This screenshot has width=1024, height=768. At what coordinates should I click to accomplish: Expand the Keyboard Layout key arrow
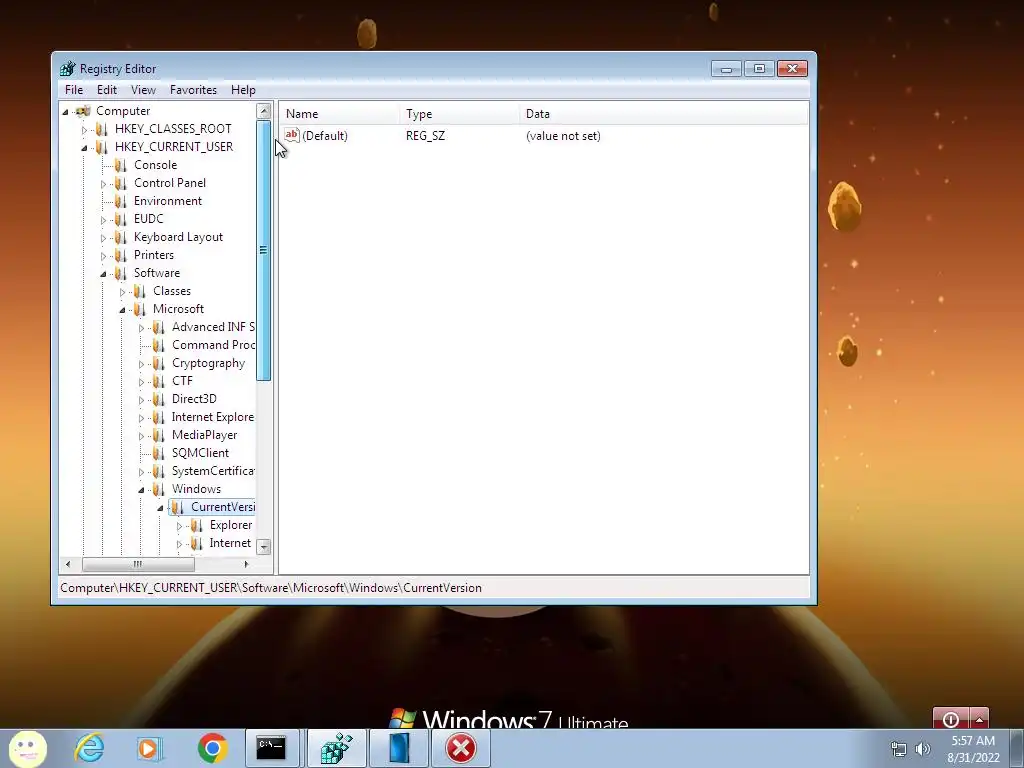click(x=103, y=238)
